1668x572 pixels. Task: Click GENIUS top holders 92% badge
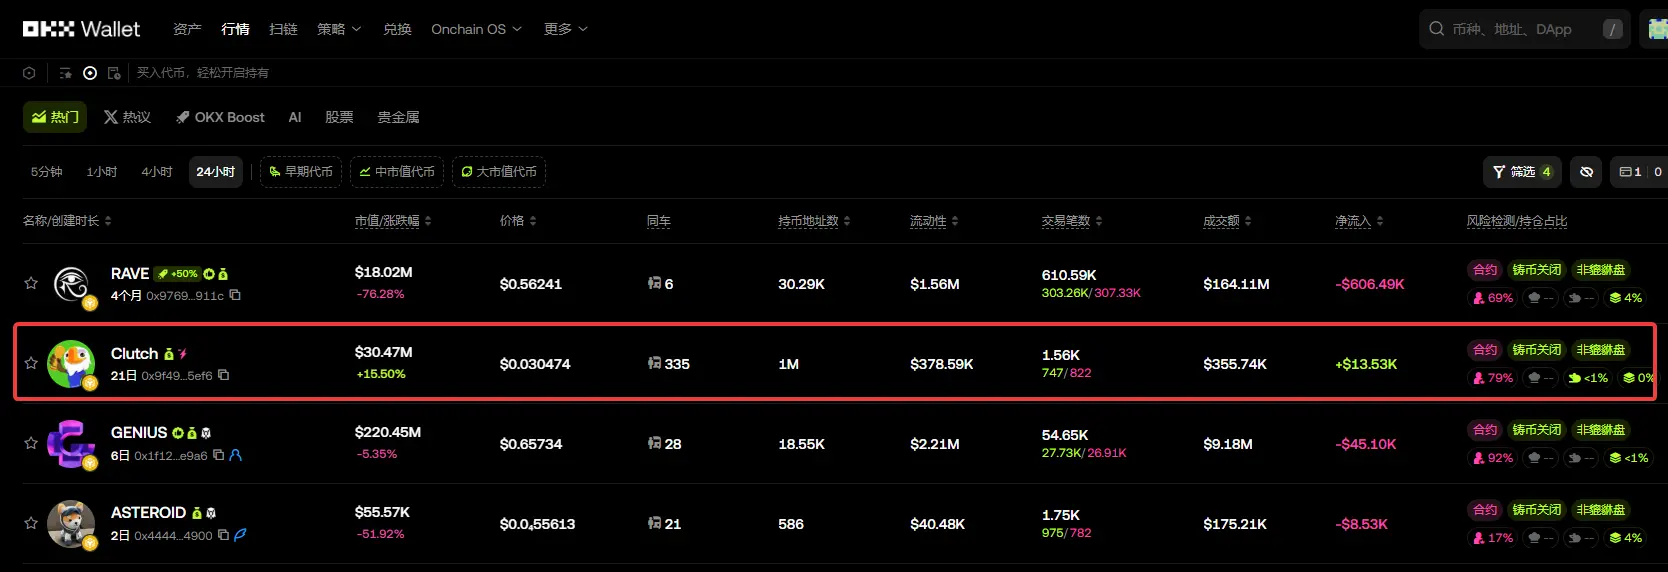click(x=1493, y=458)
